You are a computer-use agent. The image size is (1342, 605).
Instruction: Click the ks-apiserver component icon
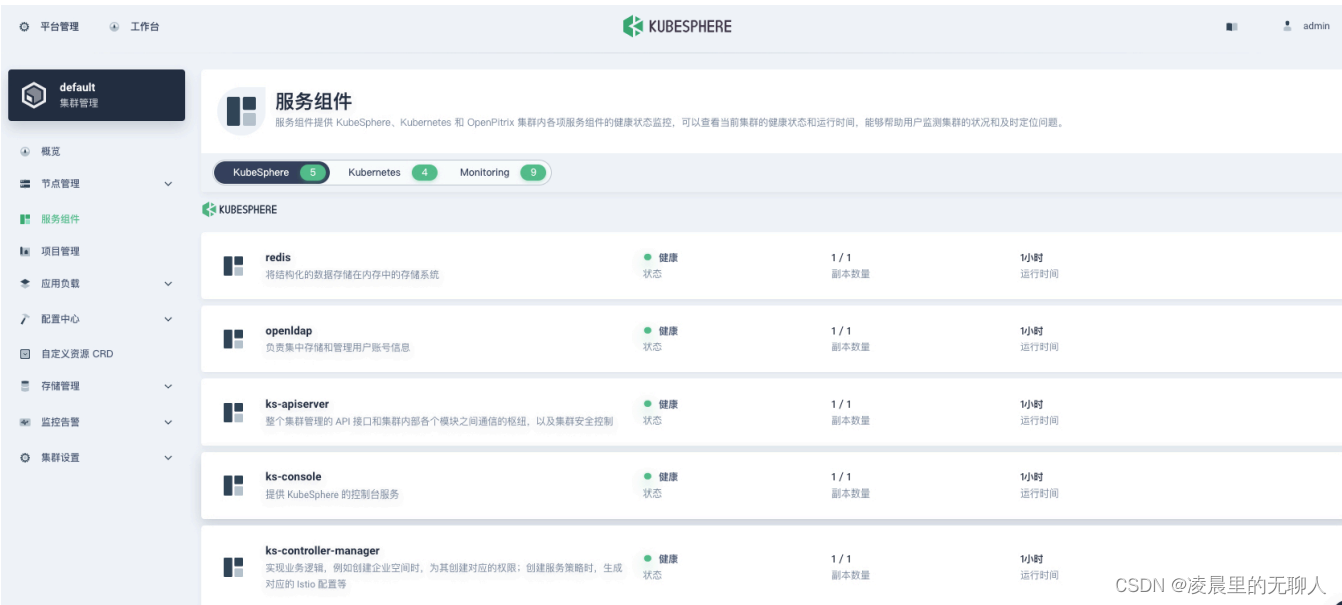[x=233, y=412]
